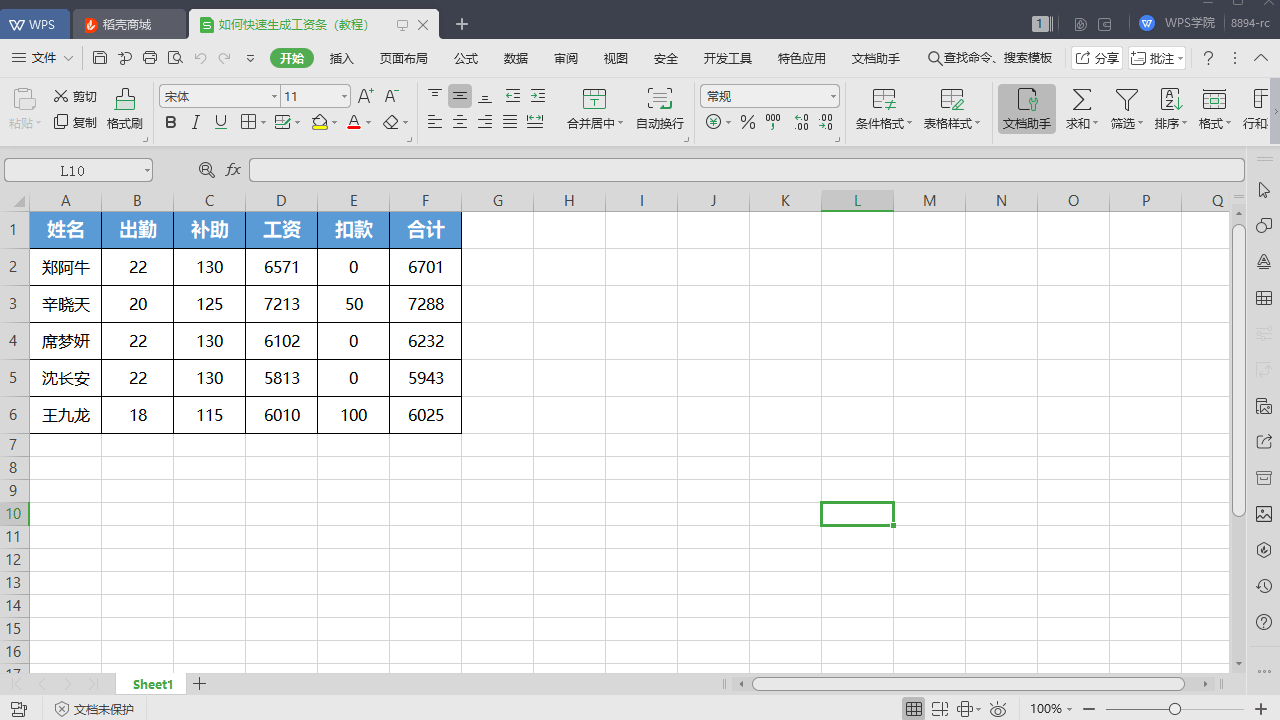Toggle Wrap Text (自动换行)
Image resolution: width=1280 pixels, height=720 pixels.
(x=659, y=100)
